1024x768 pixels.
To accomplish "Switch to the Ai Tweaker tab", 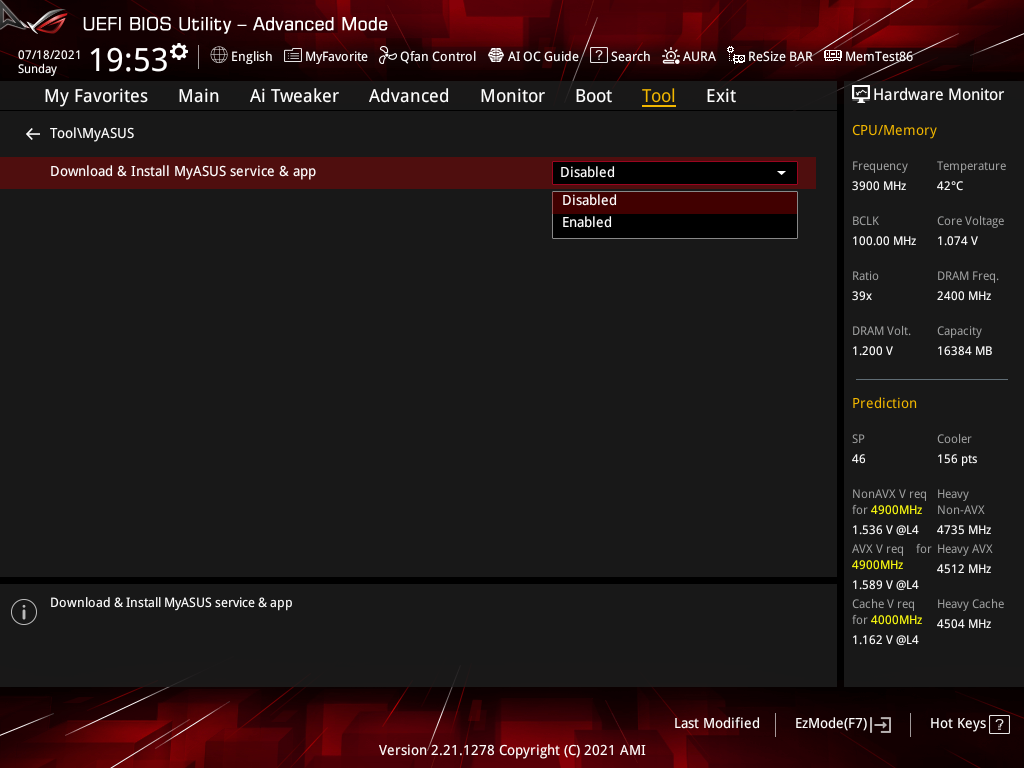I will click(294, 95).
